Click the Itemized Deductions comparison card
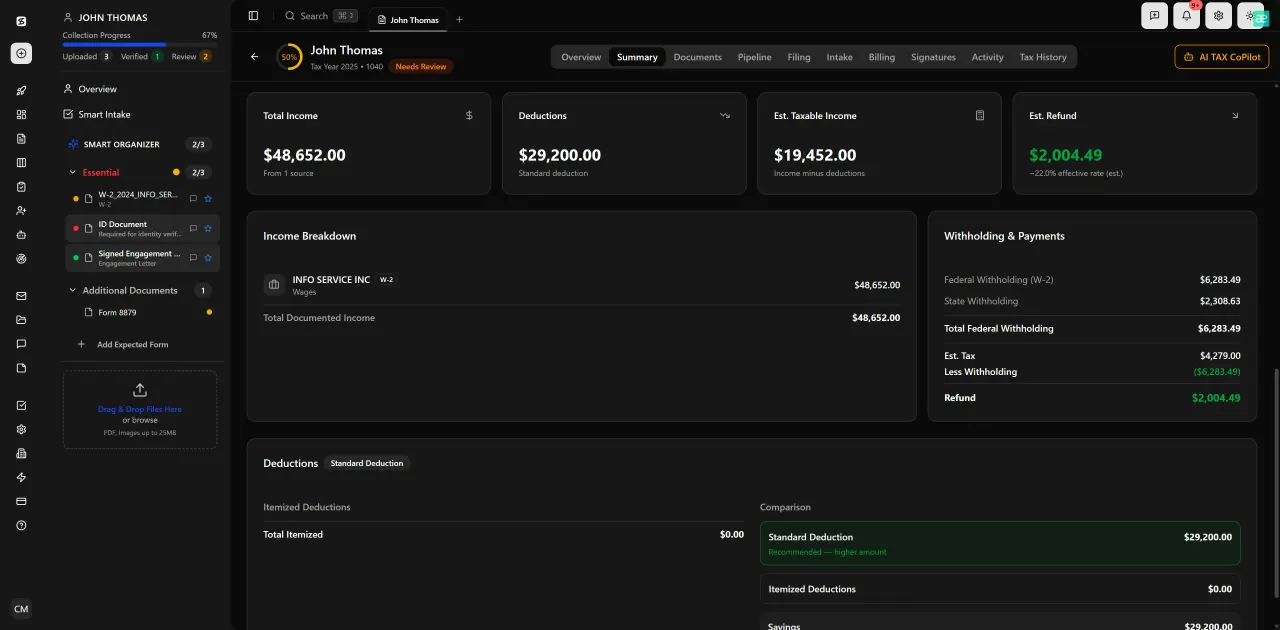The height and width of the screenshot is (630, 1280). (x=1000, y=589)
